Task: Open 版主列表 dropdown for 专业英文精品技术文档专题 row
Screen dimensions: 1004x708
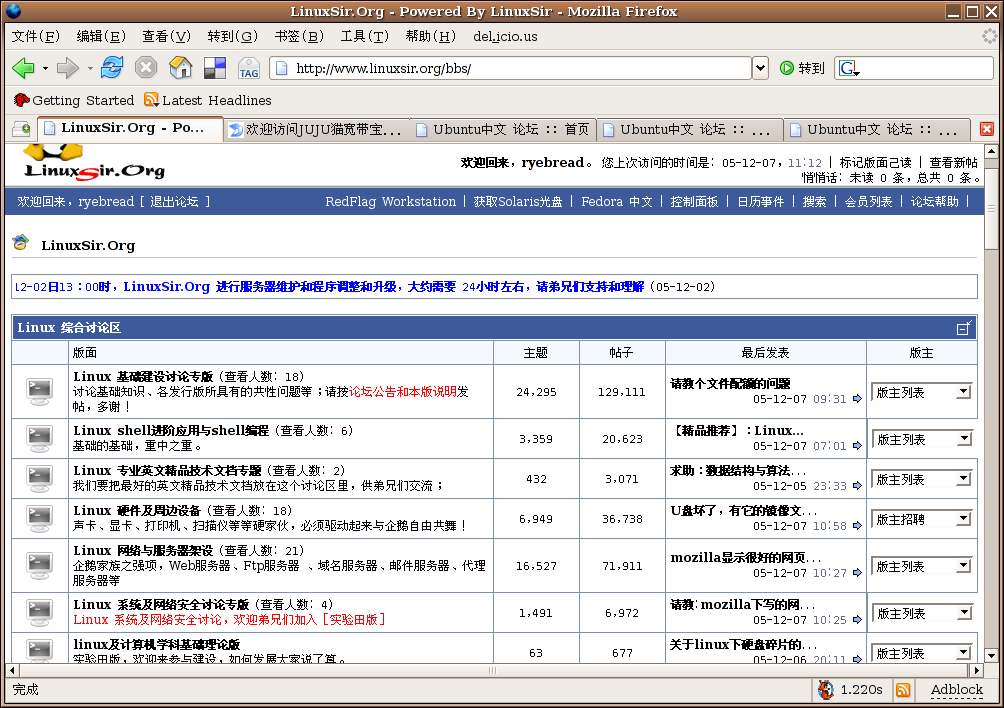Action: point(922,479)
